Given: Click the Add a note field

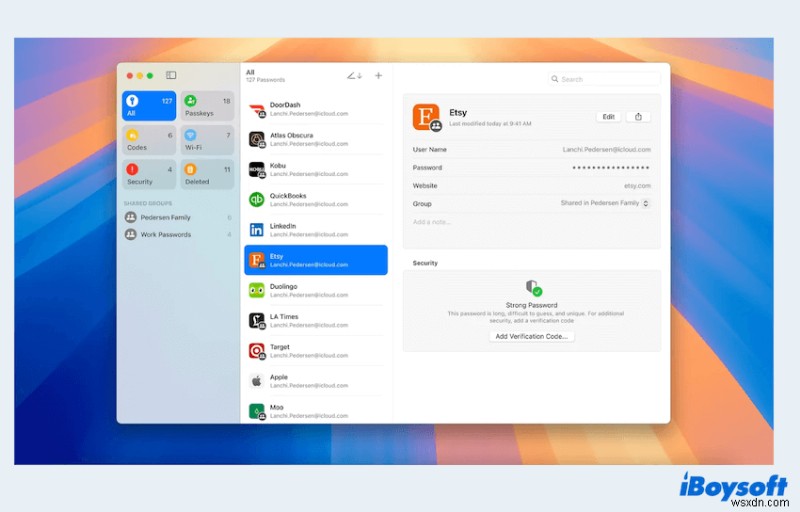Looking at the screenshot, I should click(x=432, y=222).
